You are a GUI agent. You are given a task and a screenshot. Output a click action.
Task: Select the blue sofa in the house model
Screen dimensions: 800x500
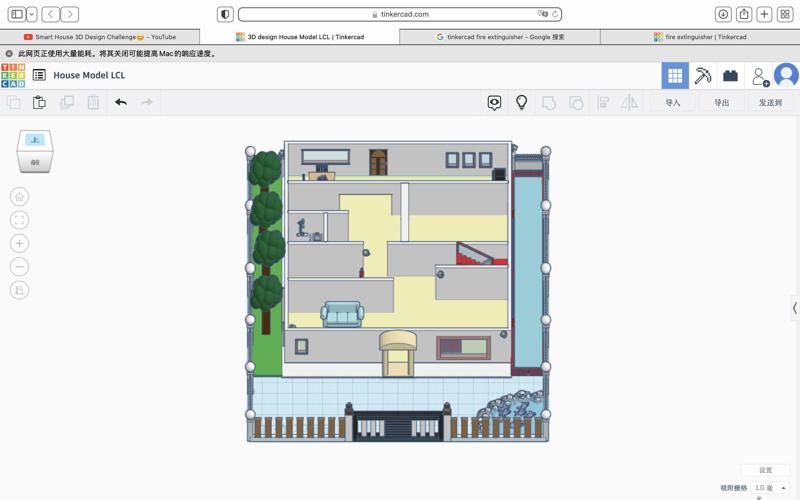point(342,313)
